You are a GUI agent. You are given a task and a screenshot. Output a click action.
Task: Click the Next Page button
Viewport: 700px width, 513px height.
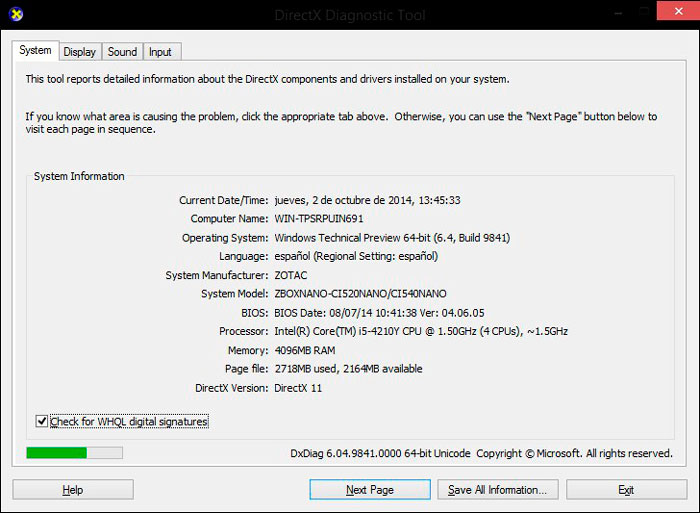pyautogui.click(x=369, y=490)
